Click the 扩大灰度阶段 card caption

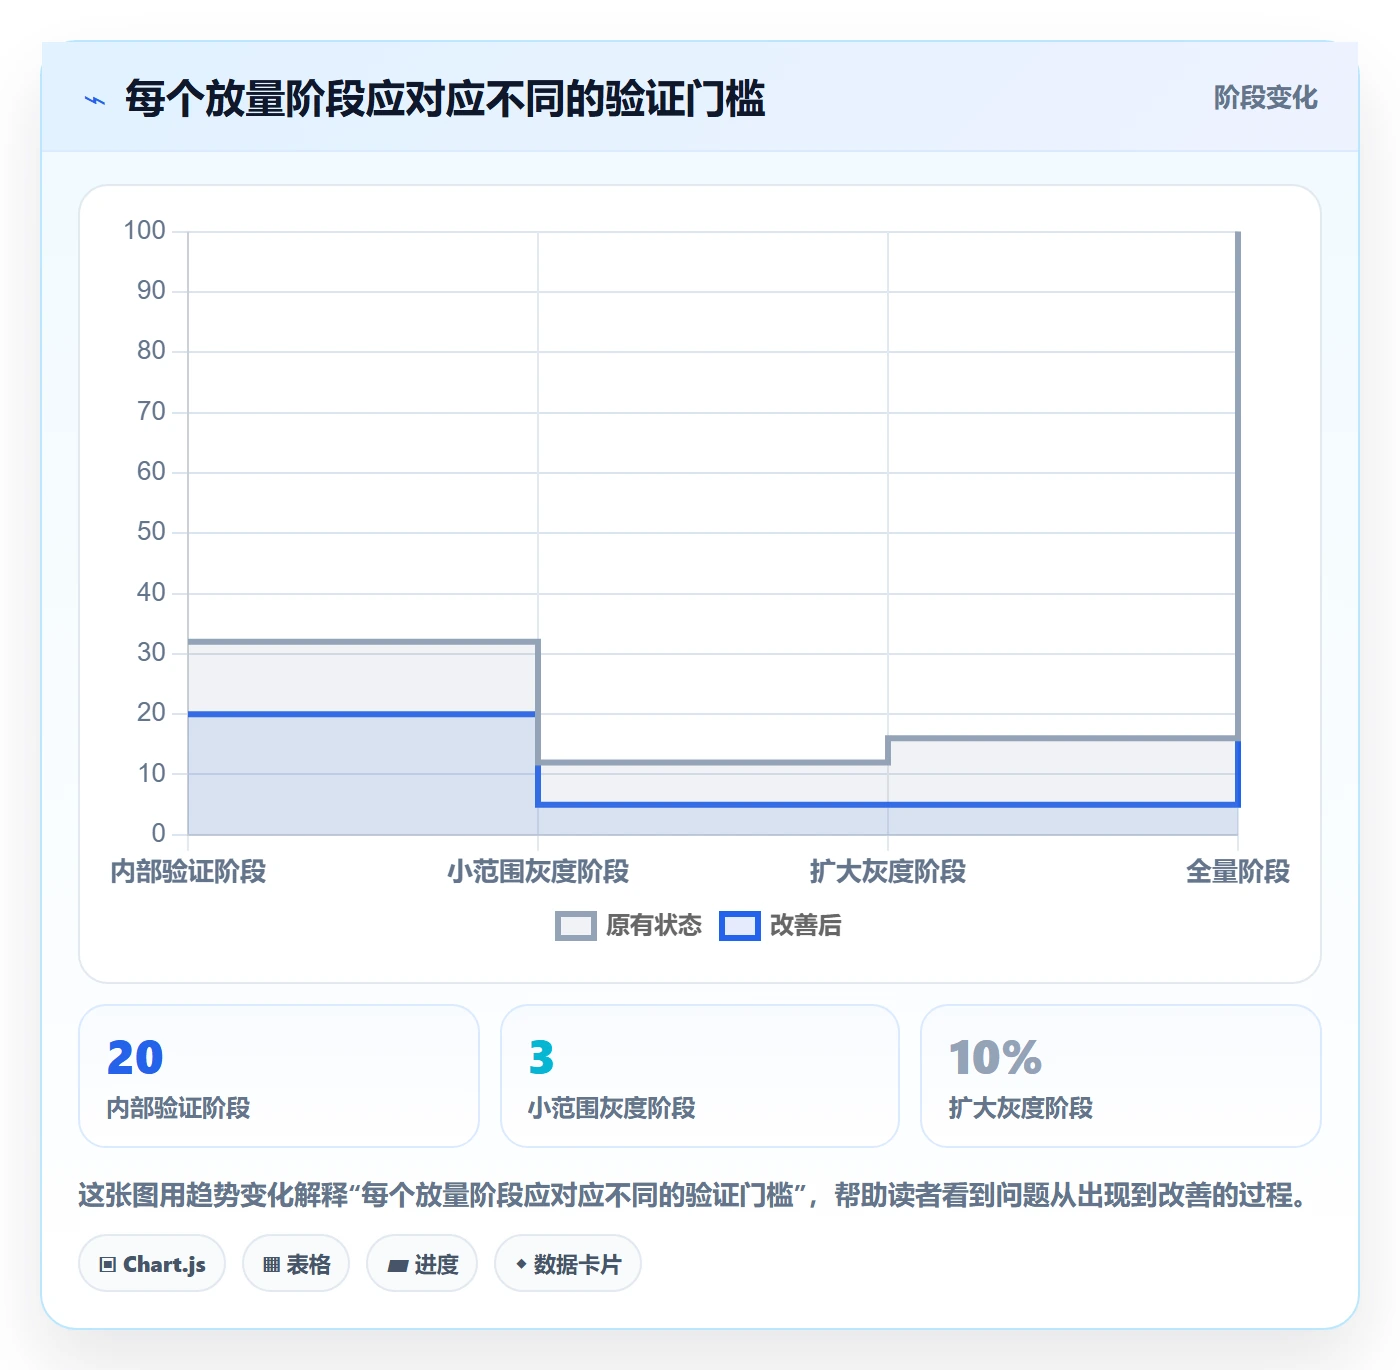(1021, 1108)
